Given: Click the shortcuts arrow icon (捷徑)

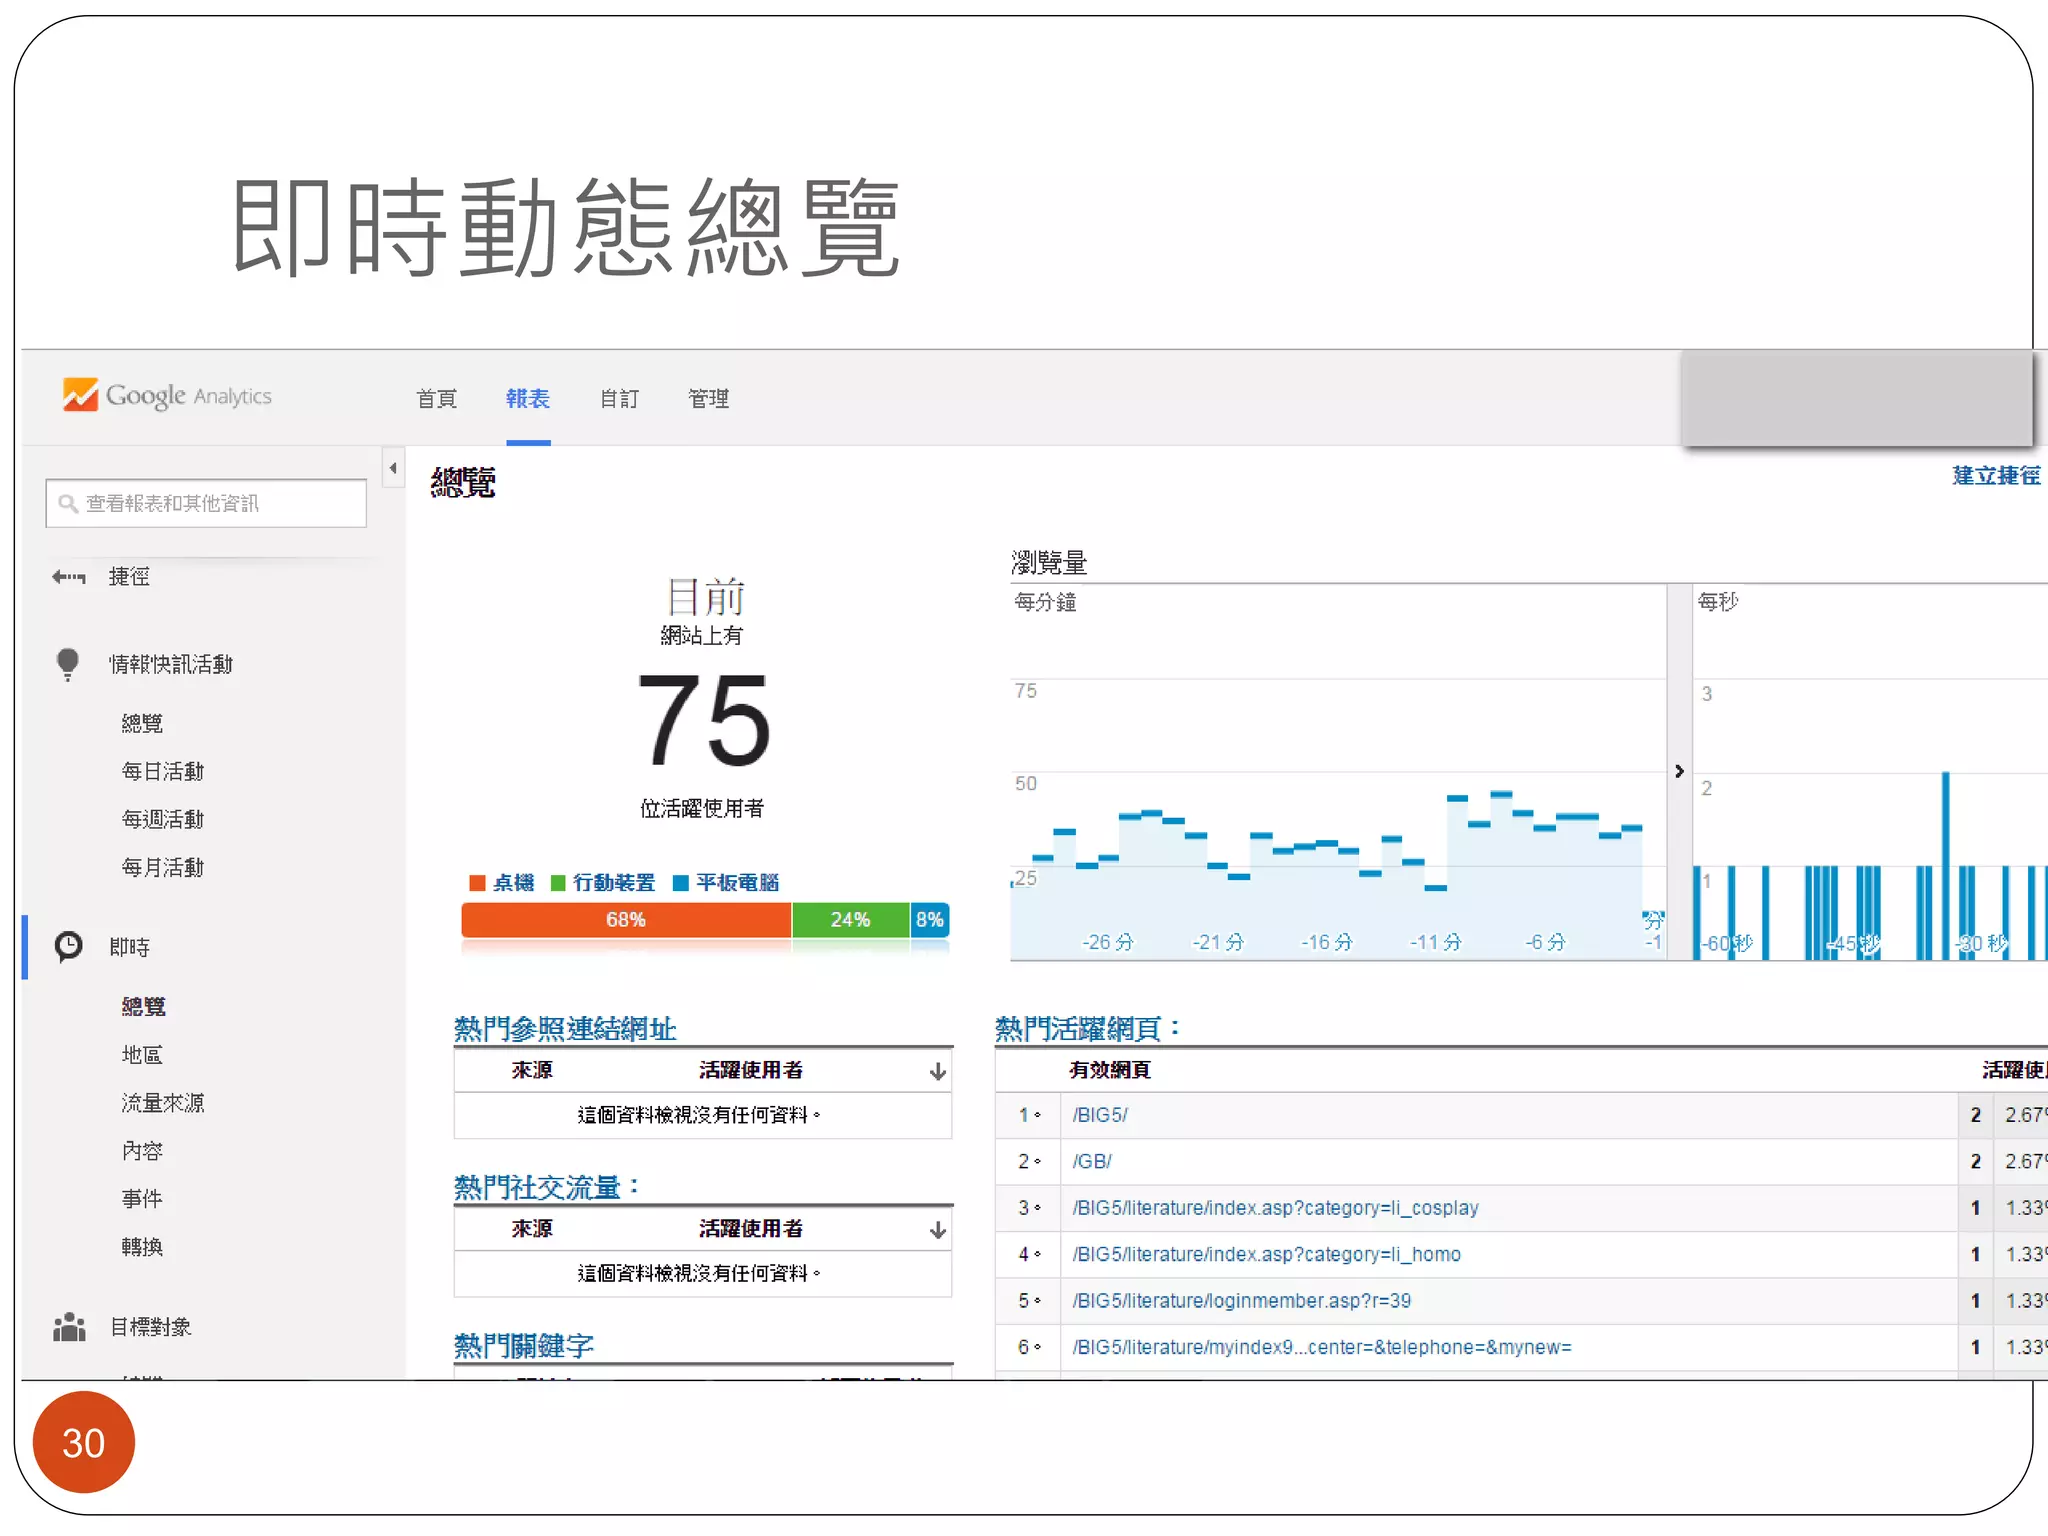Looking at the screenshot, I should click(69, 577).
